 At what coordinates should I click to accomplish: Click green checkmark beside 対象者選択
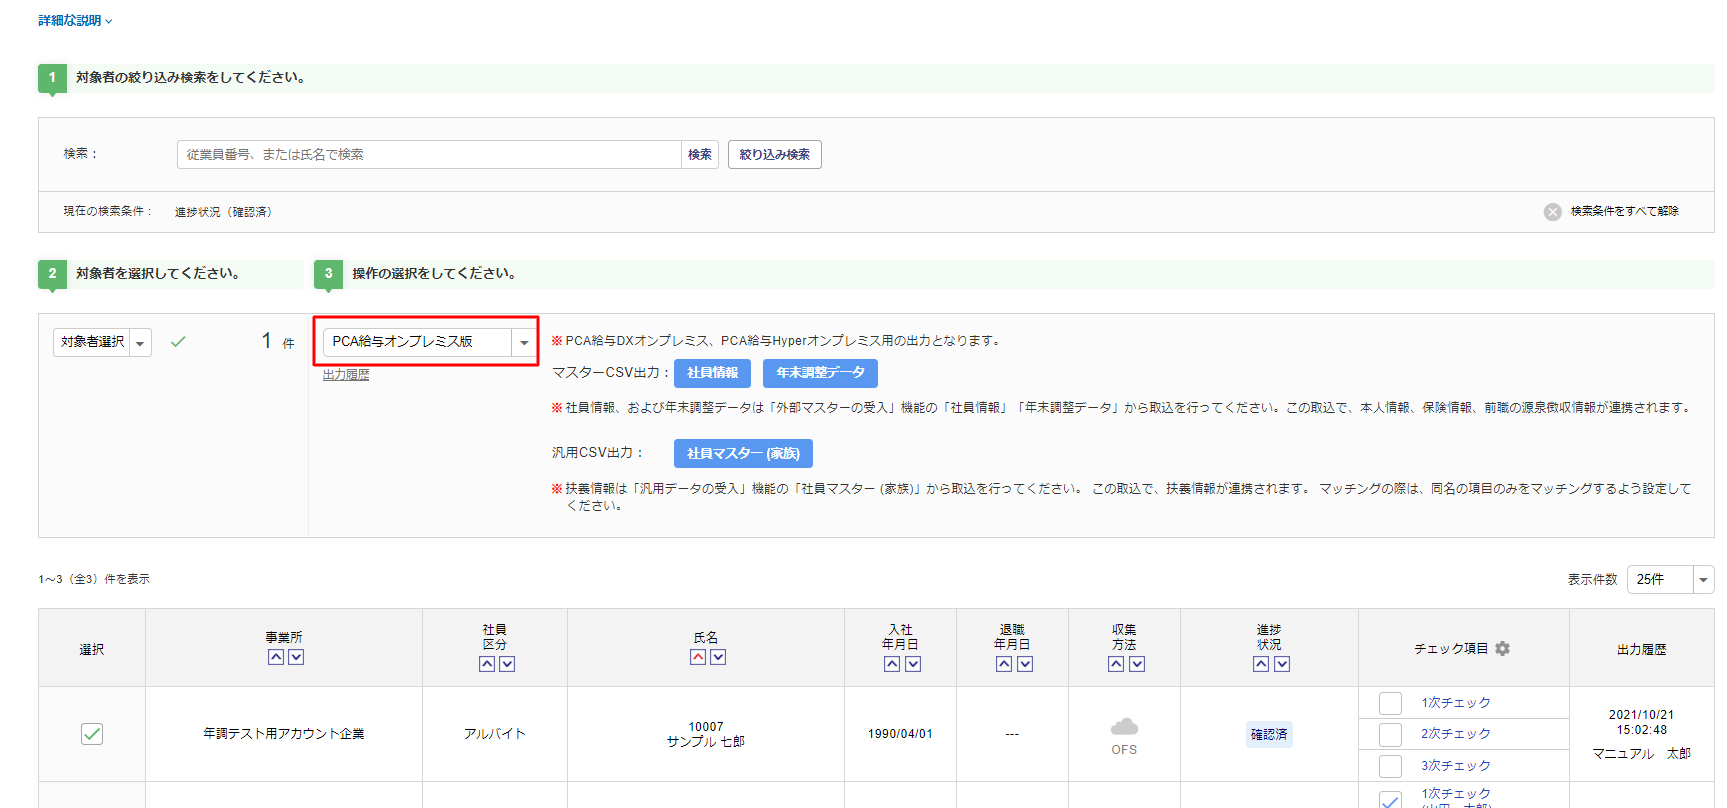click(178, 342)
